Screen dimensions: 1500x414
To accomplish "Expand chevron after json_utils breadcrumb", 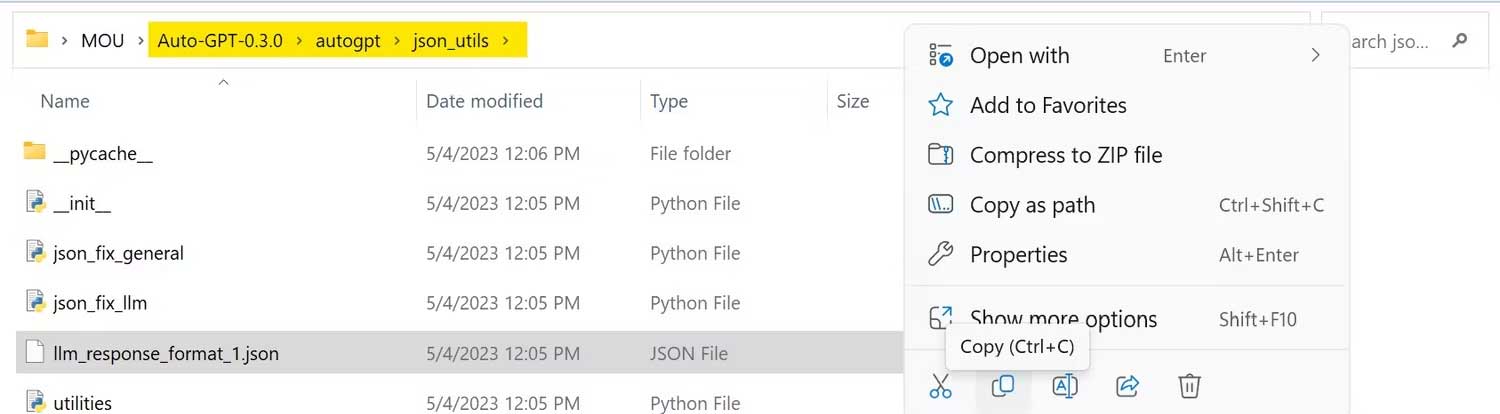I will pos(507,41).
